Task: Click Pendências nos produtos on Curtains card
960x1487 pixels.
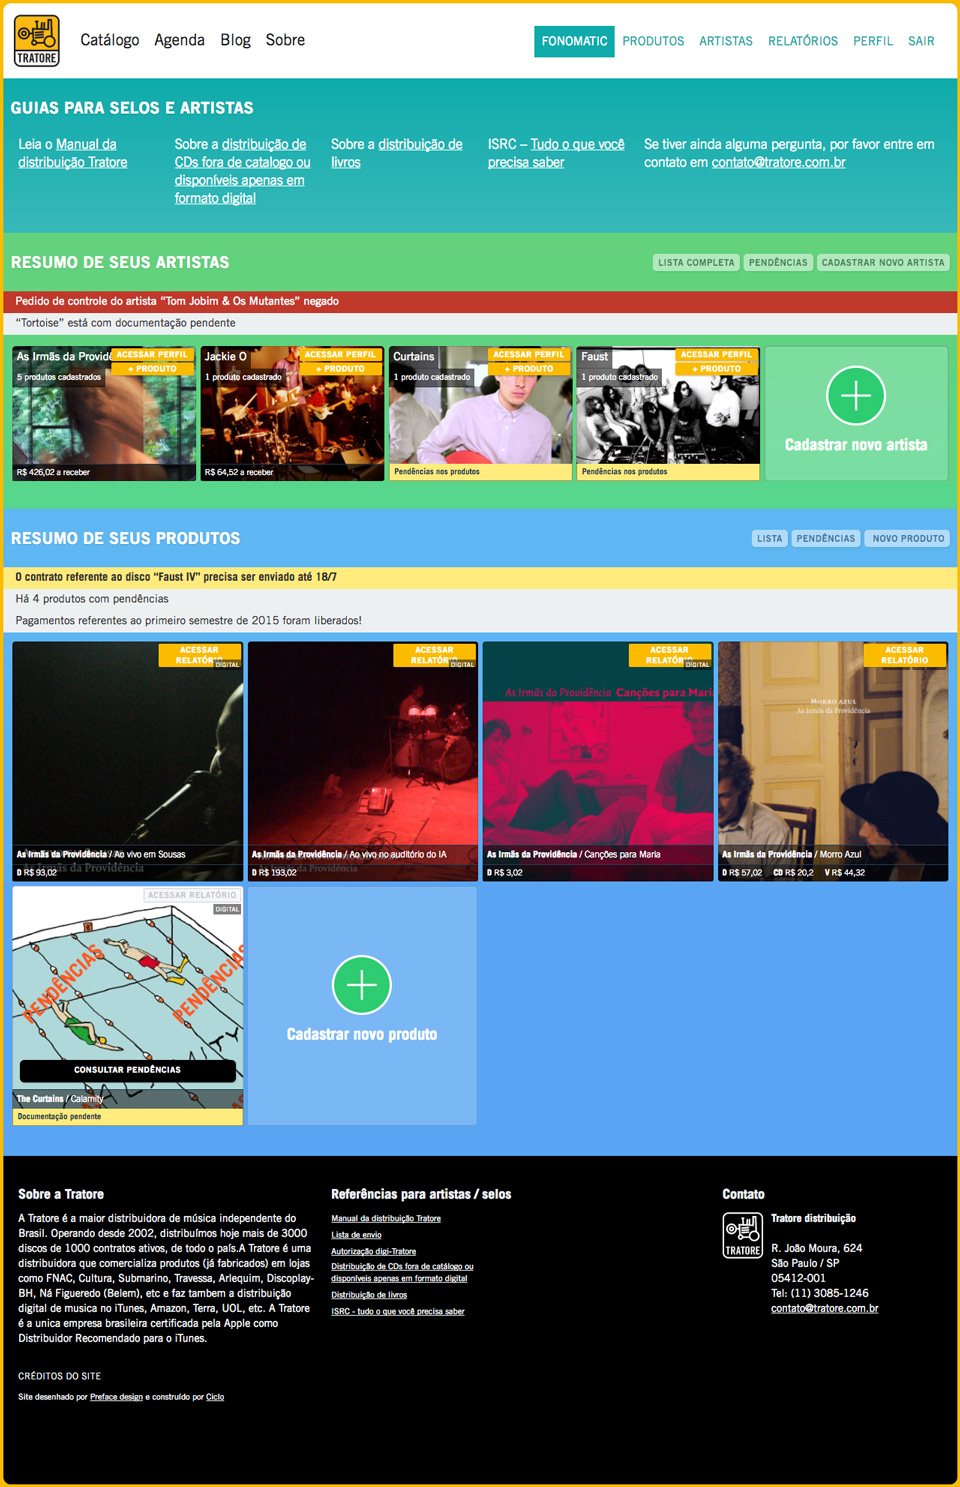Action: (x=480, y=472)
